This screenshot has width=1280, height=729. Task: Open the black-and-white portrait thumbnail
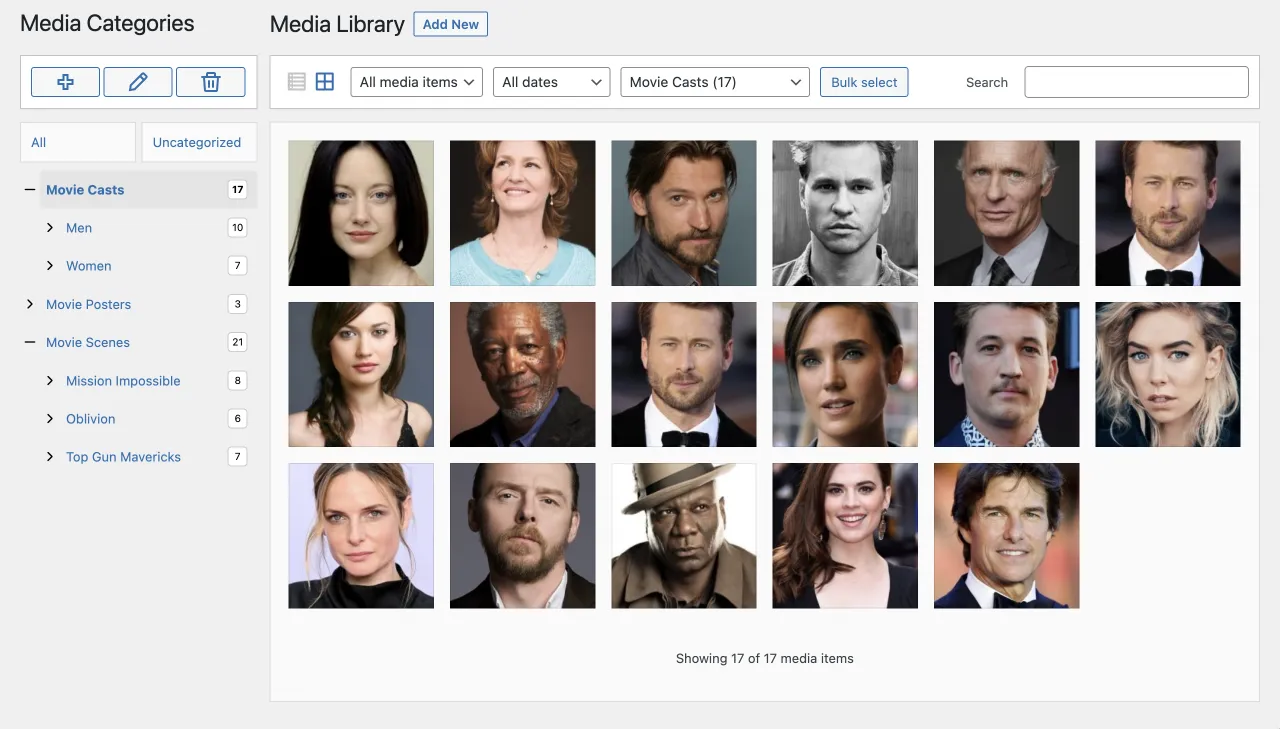845,213
